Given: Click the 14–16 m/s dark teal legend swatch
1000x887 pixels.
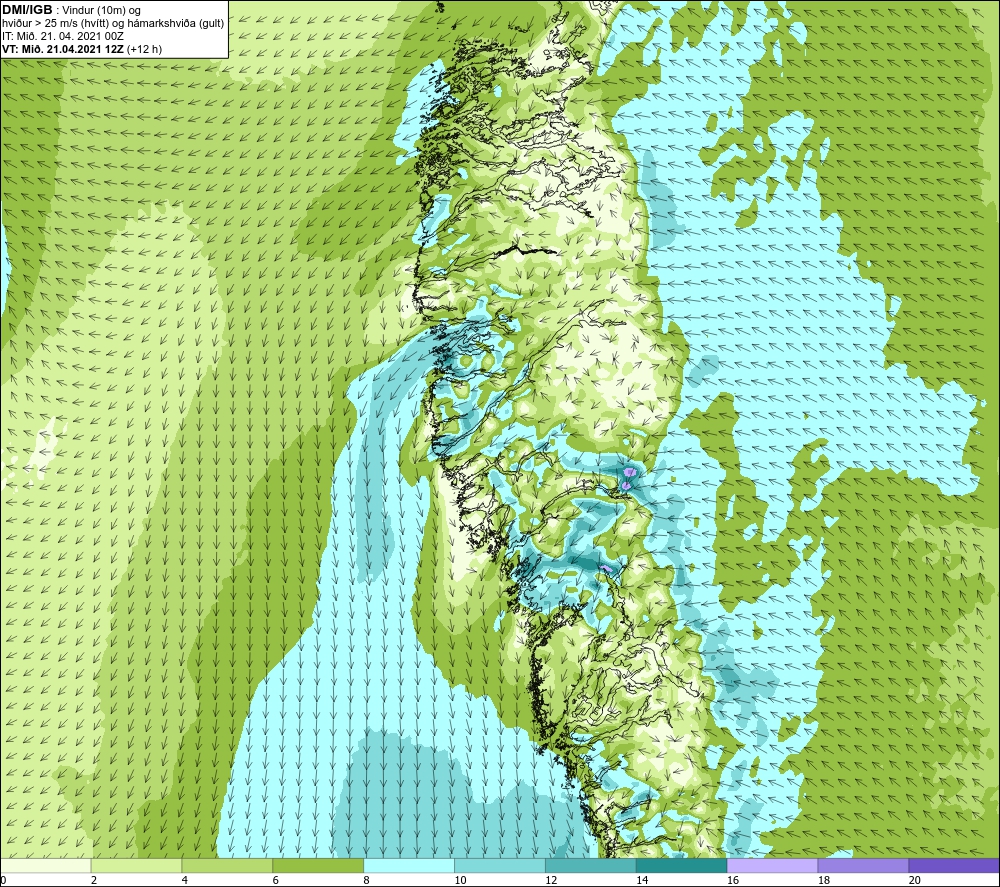Looking at the screenshot, I should (681, 865).
